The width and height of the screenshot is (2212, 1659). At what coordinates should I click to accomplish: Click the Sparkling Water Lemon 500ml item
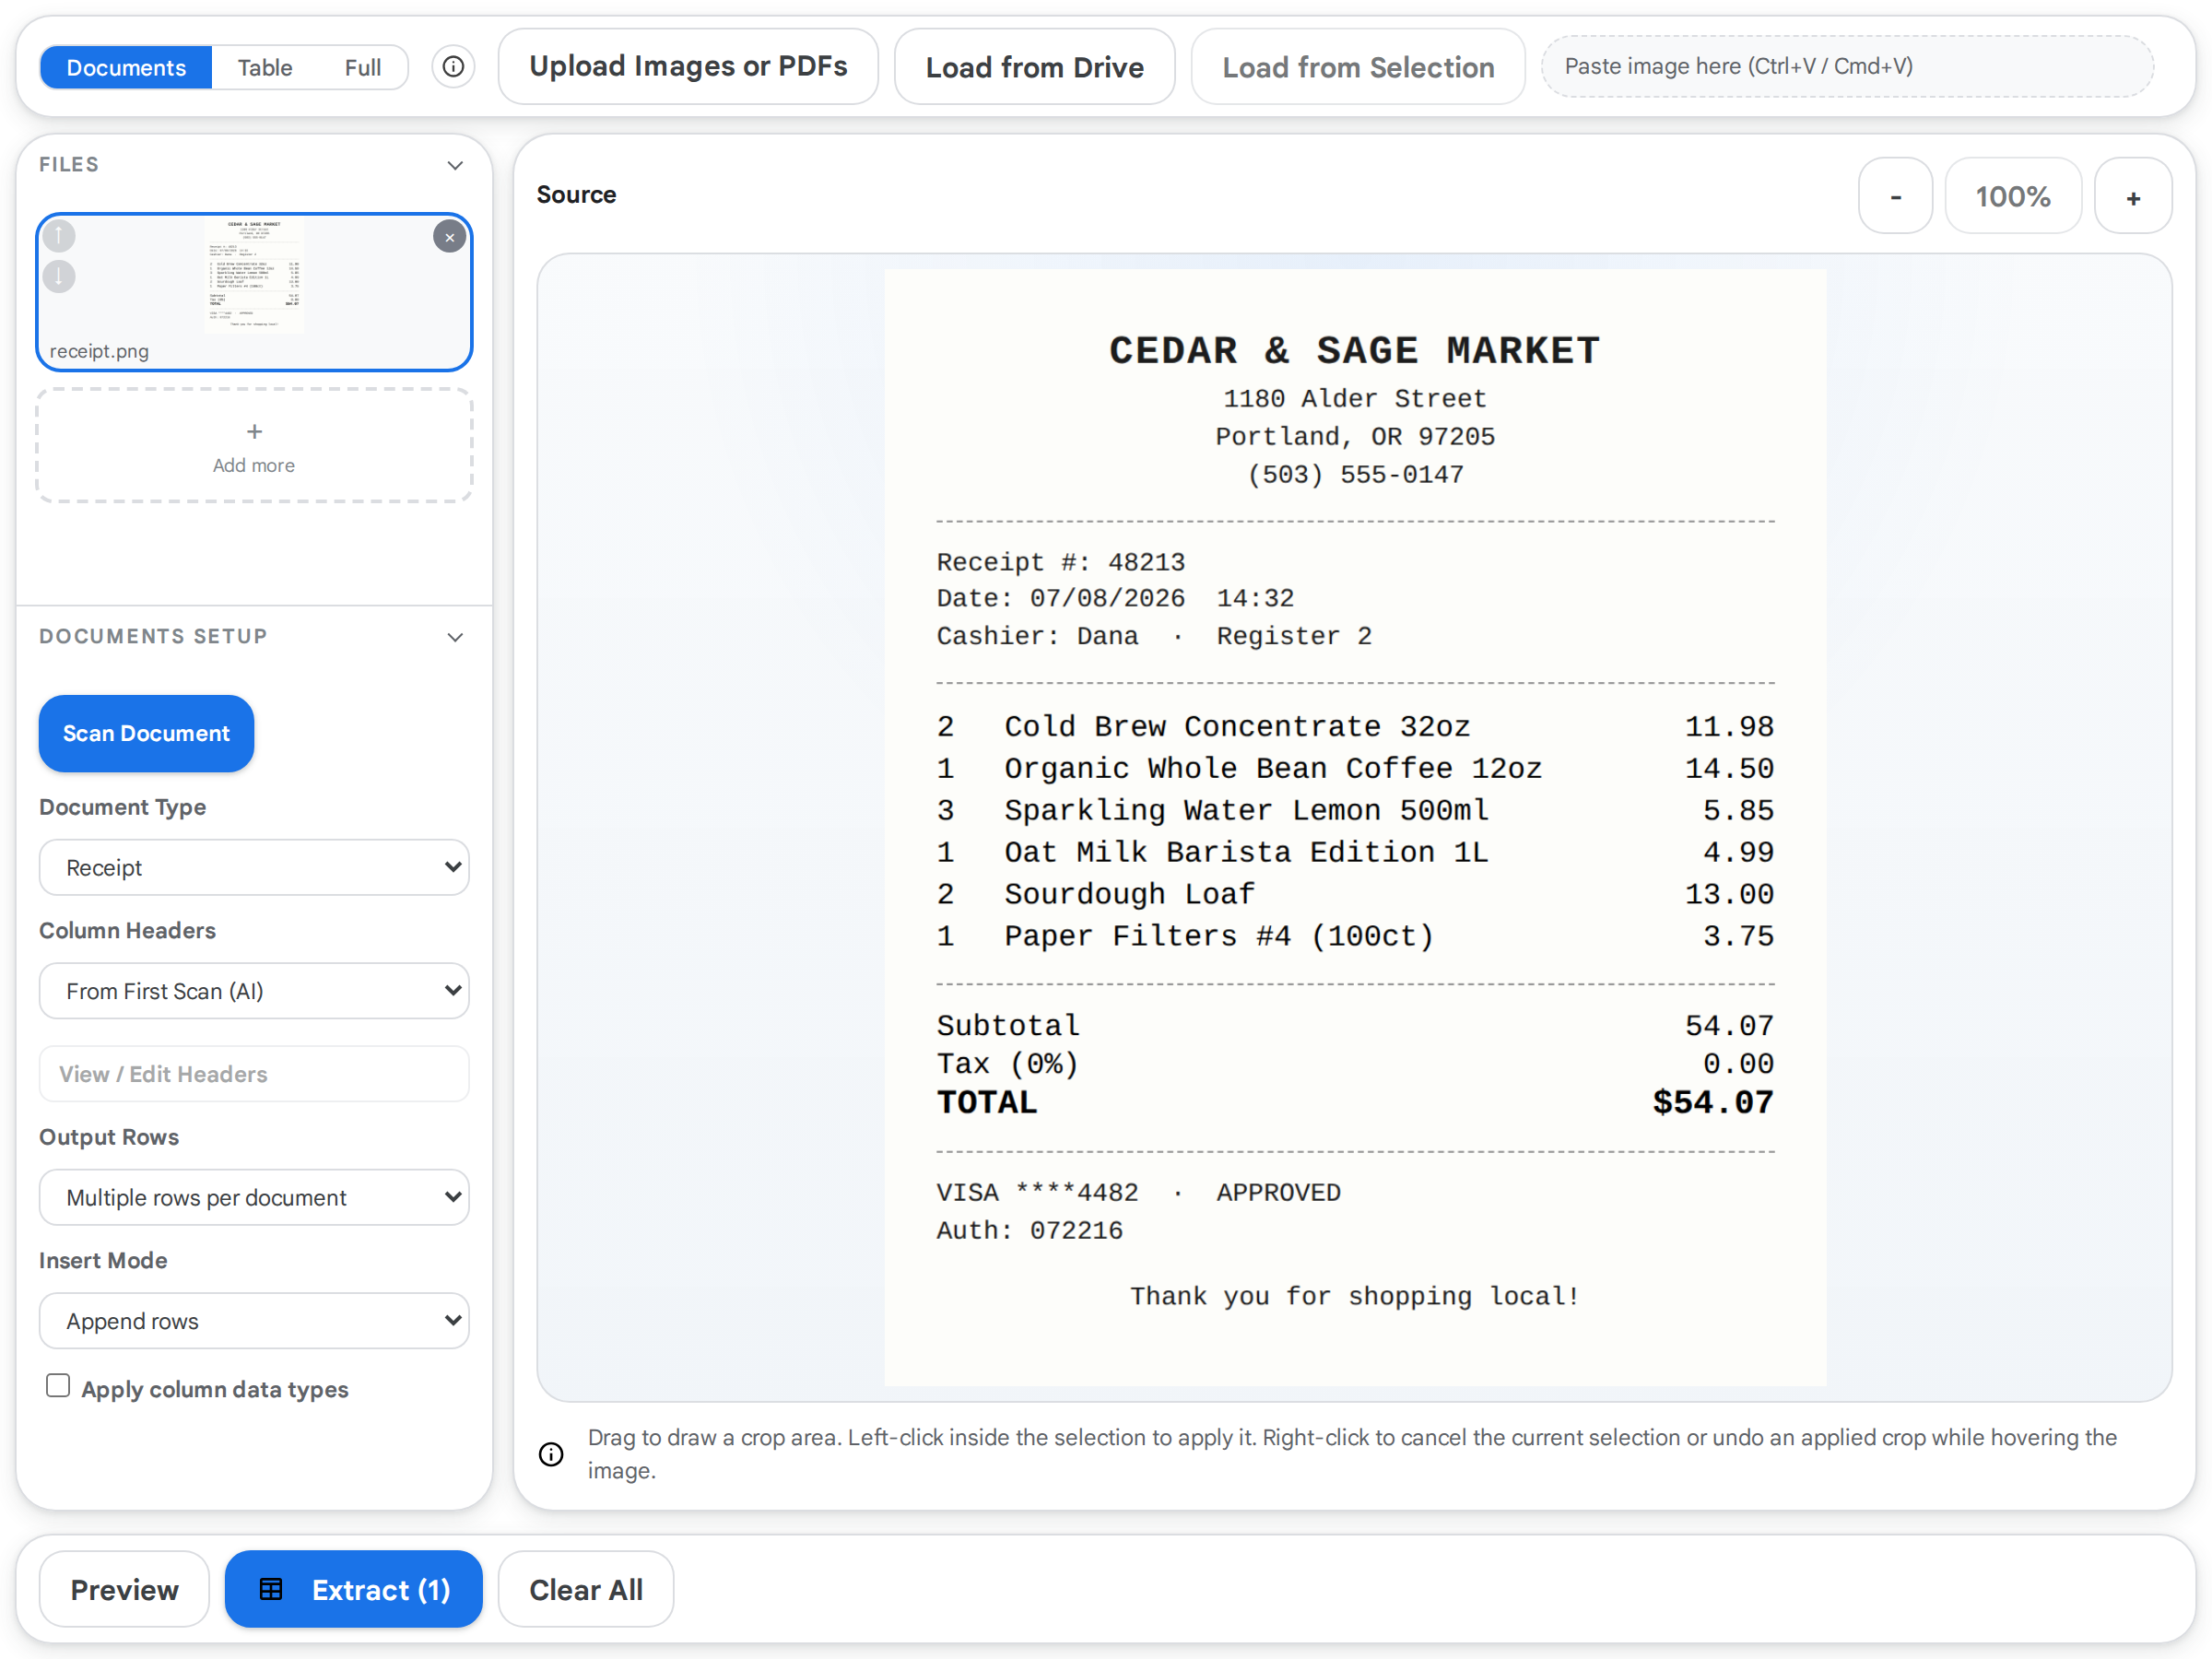1246,810
